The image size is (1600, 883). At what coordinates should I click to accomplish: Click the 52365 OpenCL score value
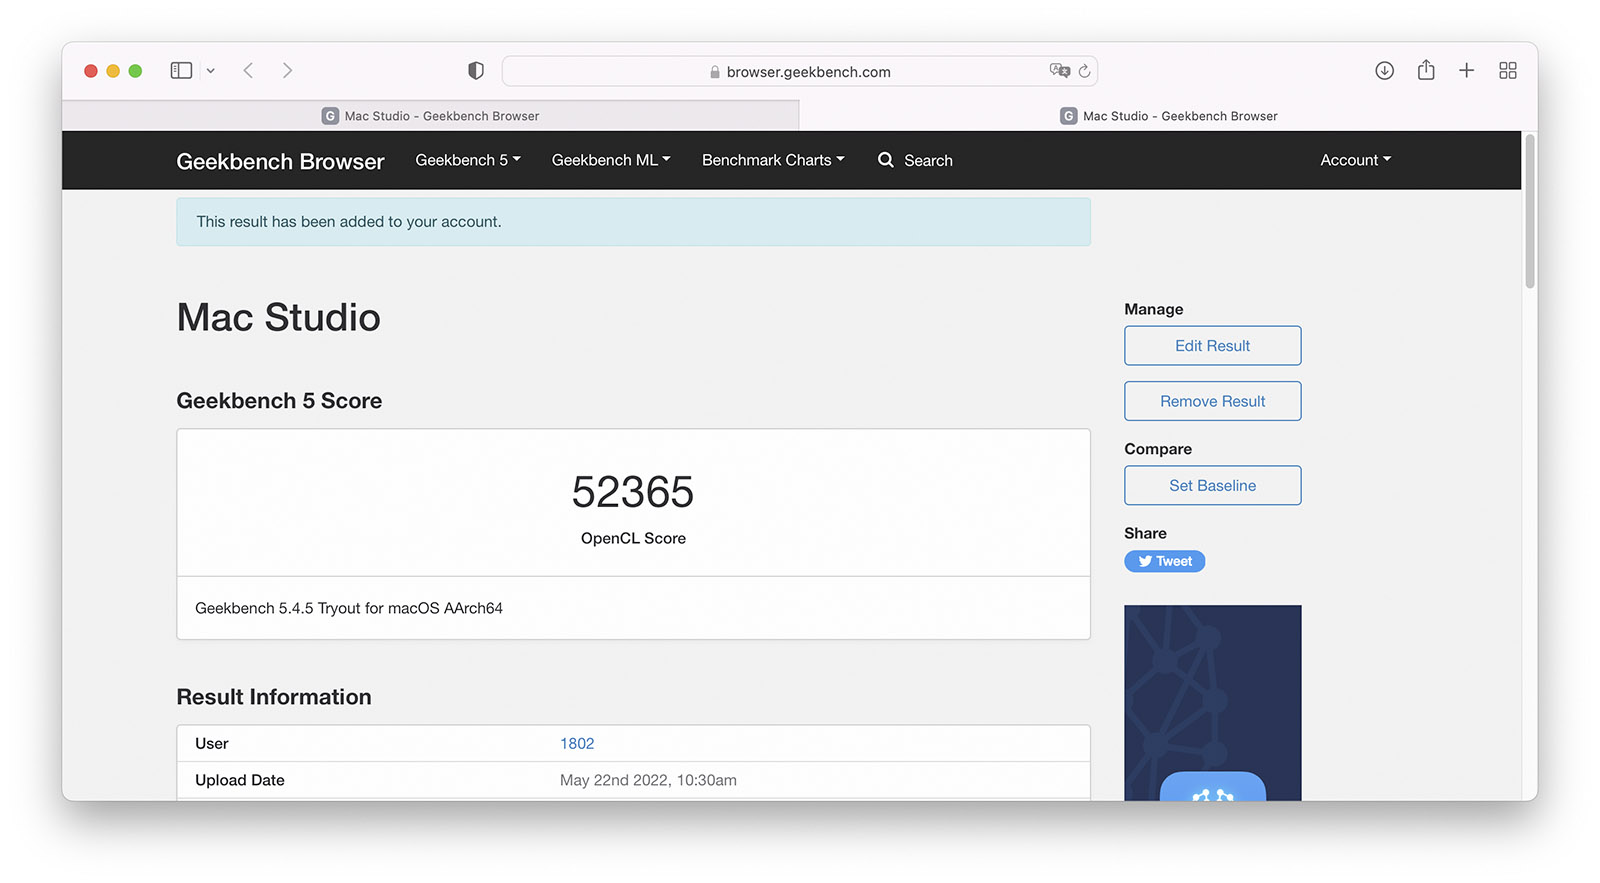click(x=633, y=492)
